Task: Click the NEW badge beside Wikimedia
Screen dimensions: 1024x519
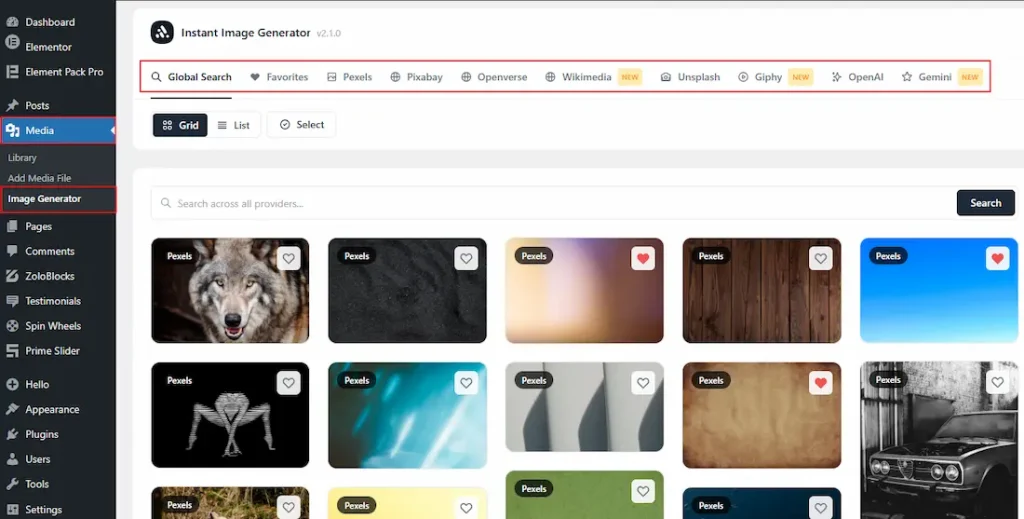Action: [x=630, y=77]
